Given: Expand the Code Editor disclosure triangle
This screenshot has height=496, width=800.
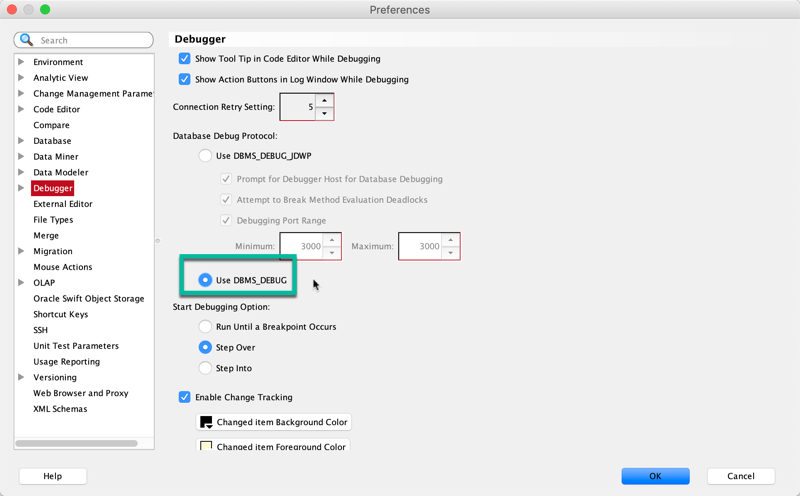Looking at the screenshot, I should tap(21, 109).
